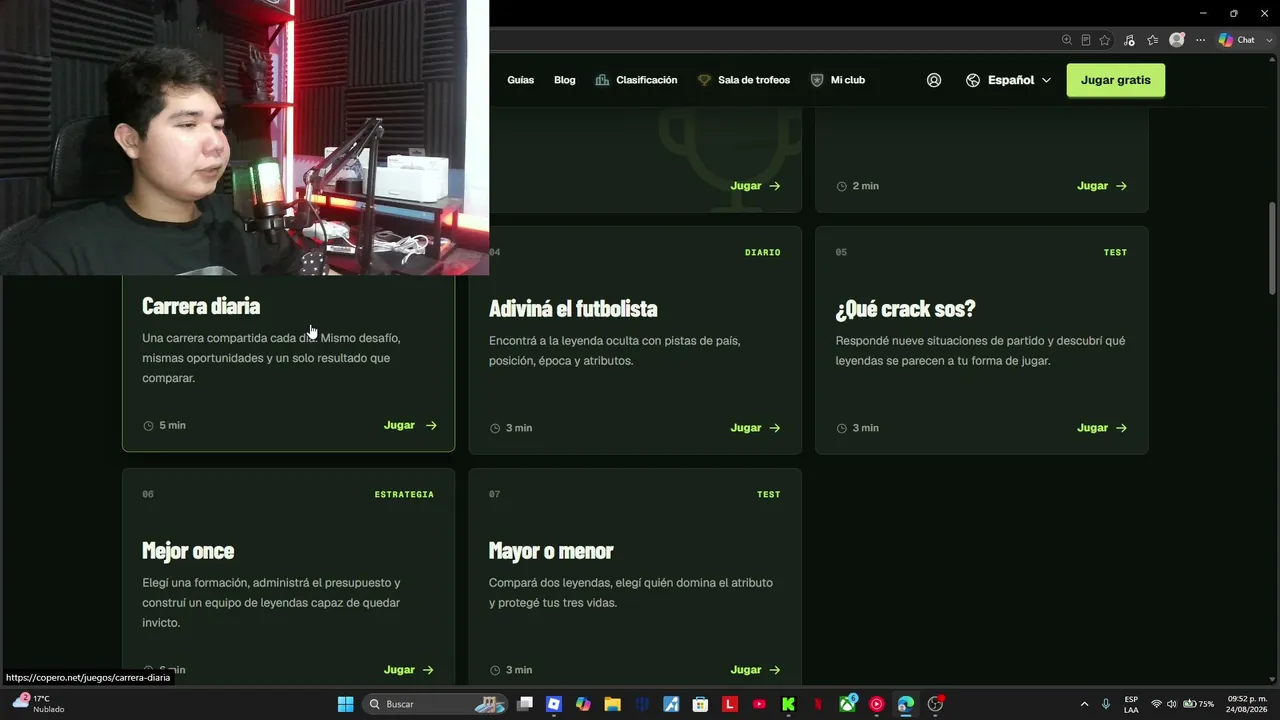Click the browser profile avatar
This screenshot has height=720, width=1280.
click(1177, 40)
